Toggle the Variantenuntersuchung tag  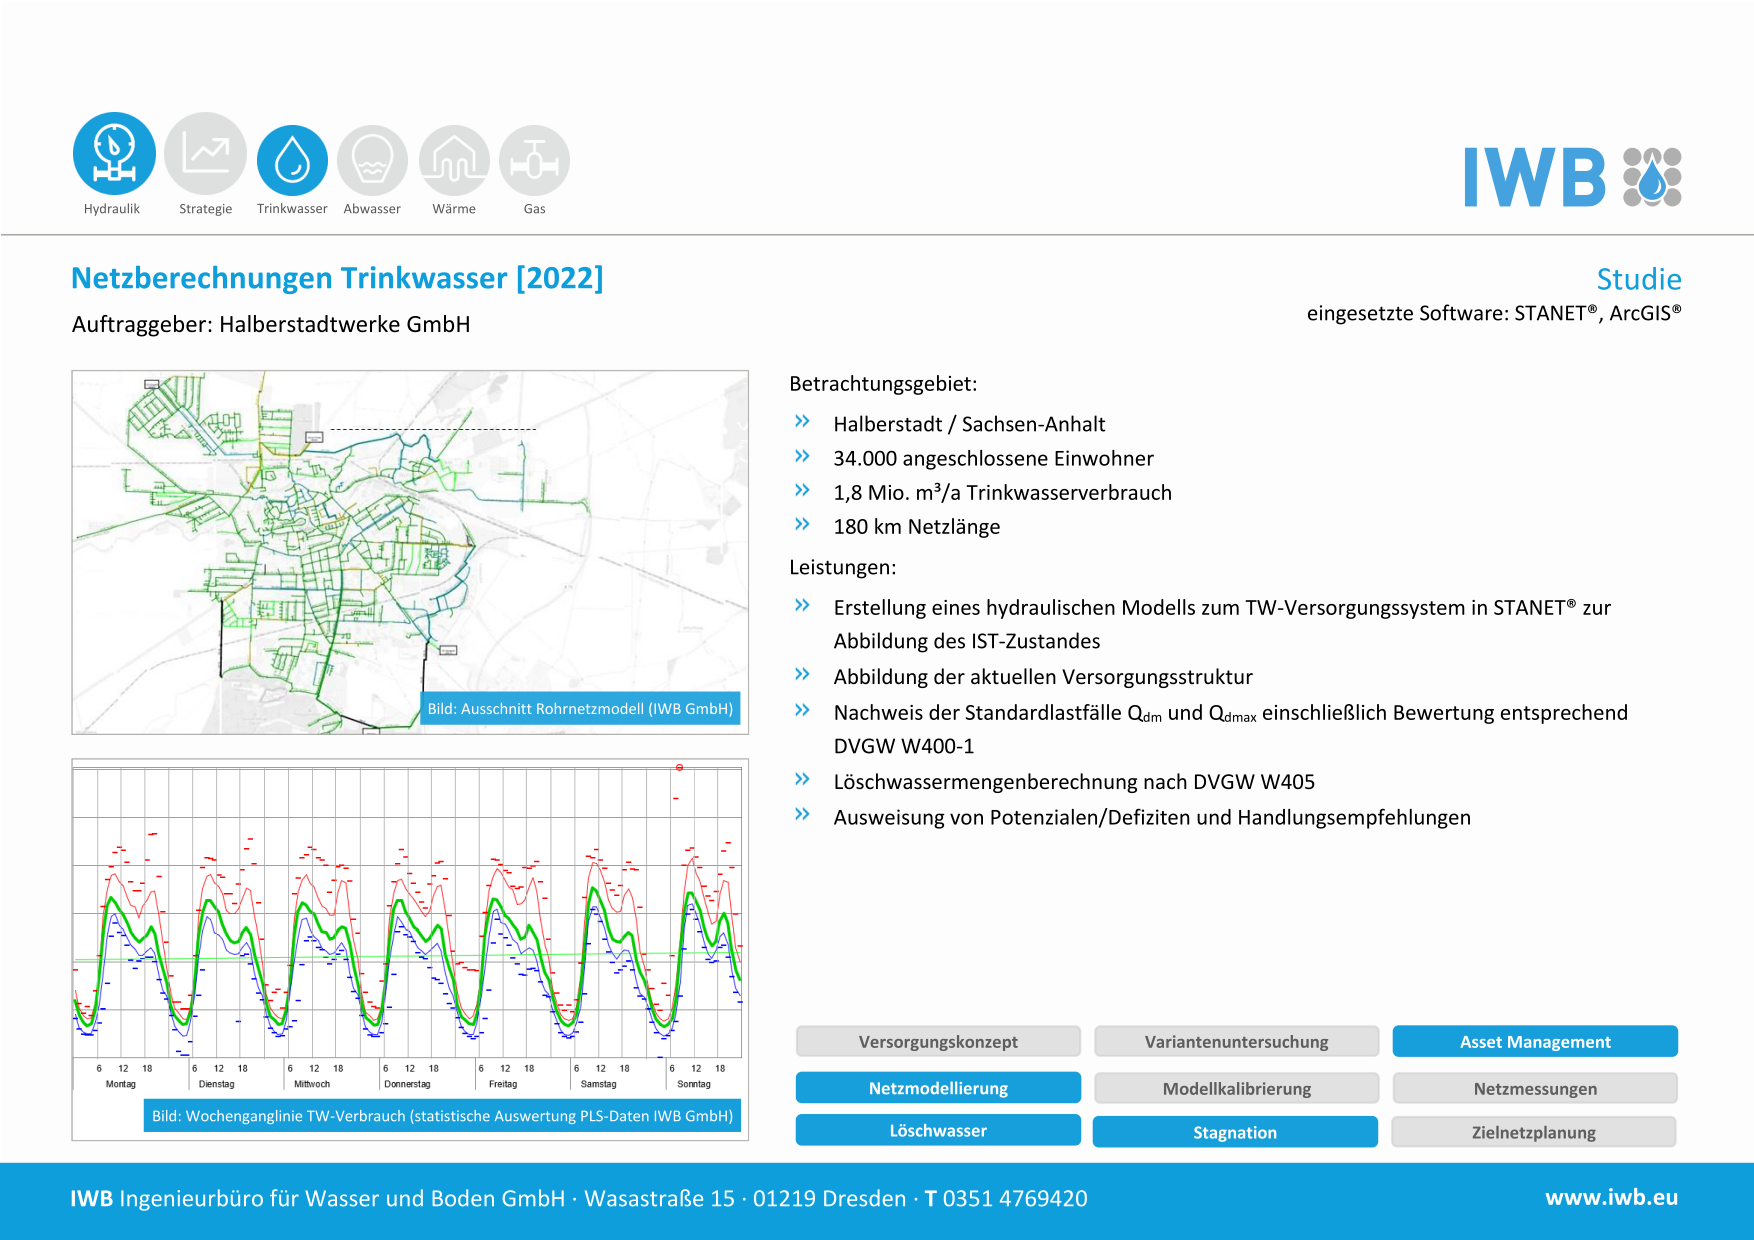click(x=1236, y=1041)
